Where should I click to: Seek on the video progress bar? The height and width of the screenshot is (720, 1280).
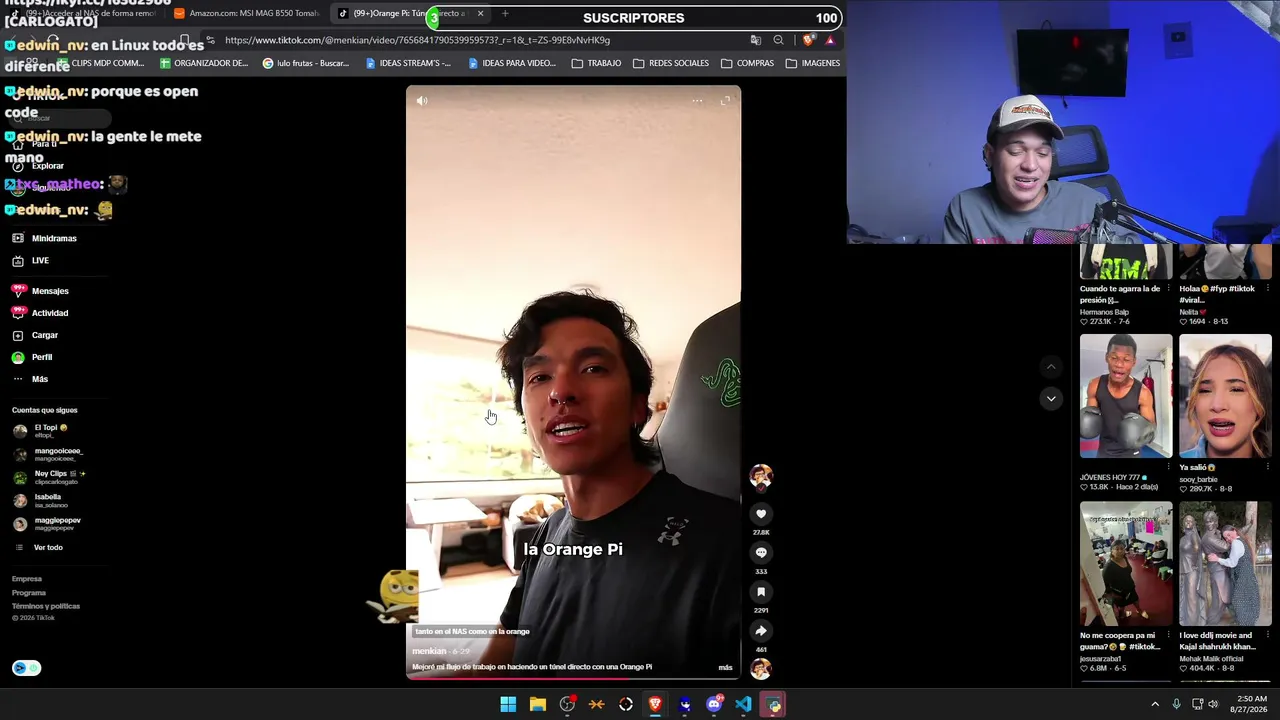573,678
